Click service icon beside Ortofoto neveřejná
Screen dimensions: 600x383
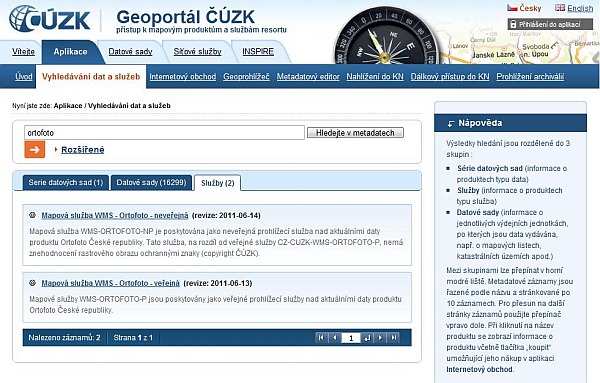point(33,215)
